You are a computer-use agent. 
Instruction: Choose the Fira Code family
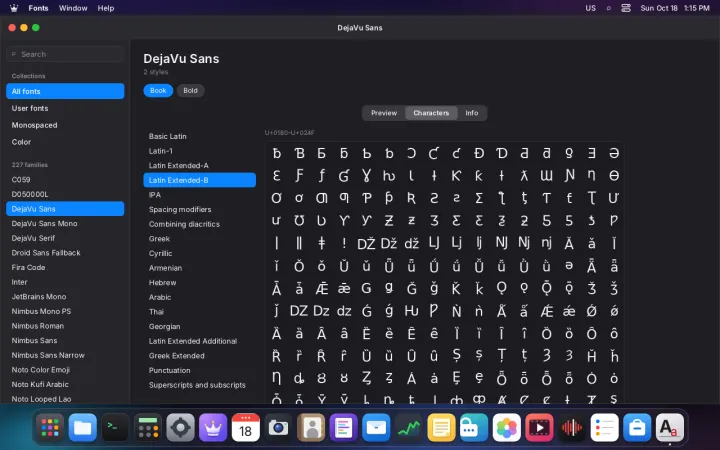point(65,267)
